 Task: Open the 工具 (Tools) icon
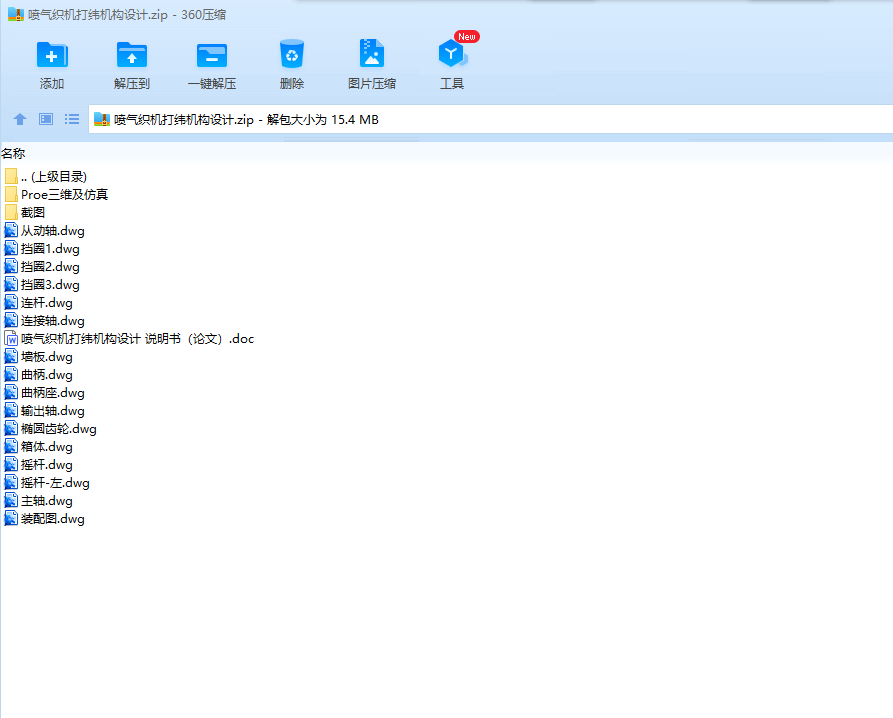click(x=452, y=54)
